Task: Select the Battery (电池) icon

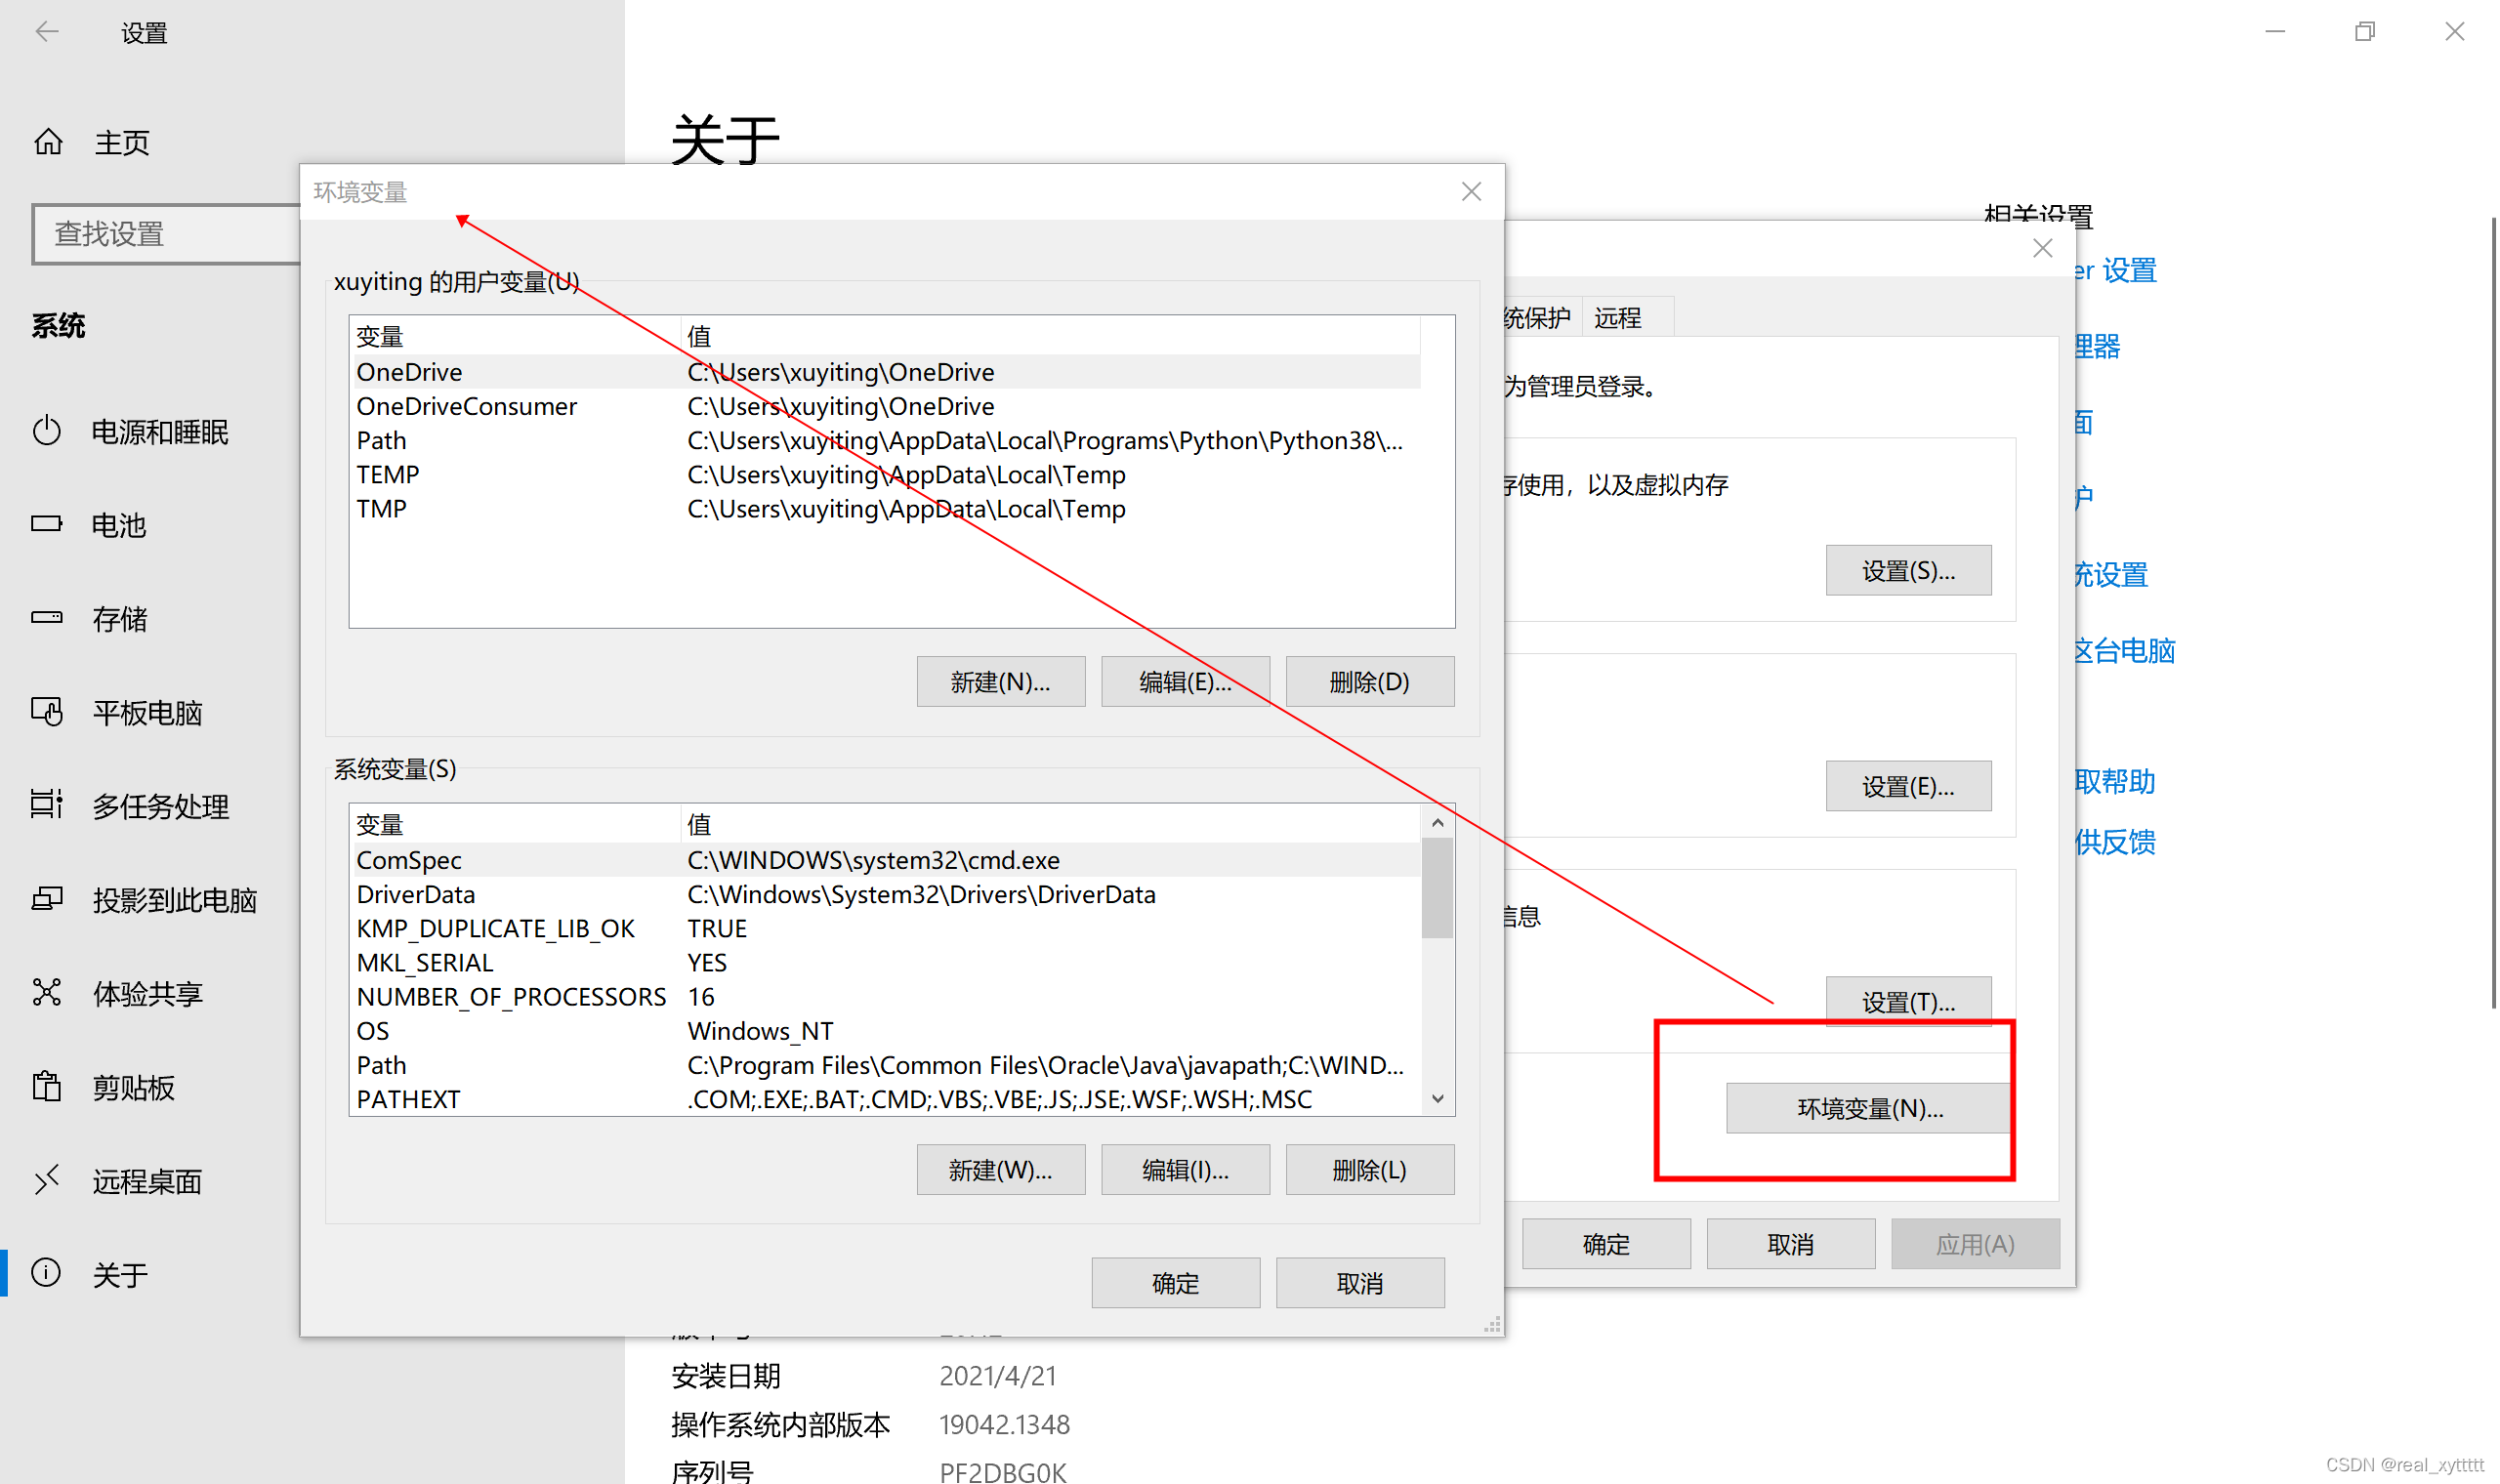Action: point(47,524)
